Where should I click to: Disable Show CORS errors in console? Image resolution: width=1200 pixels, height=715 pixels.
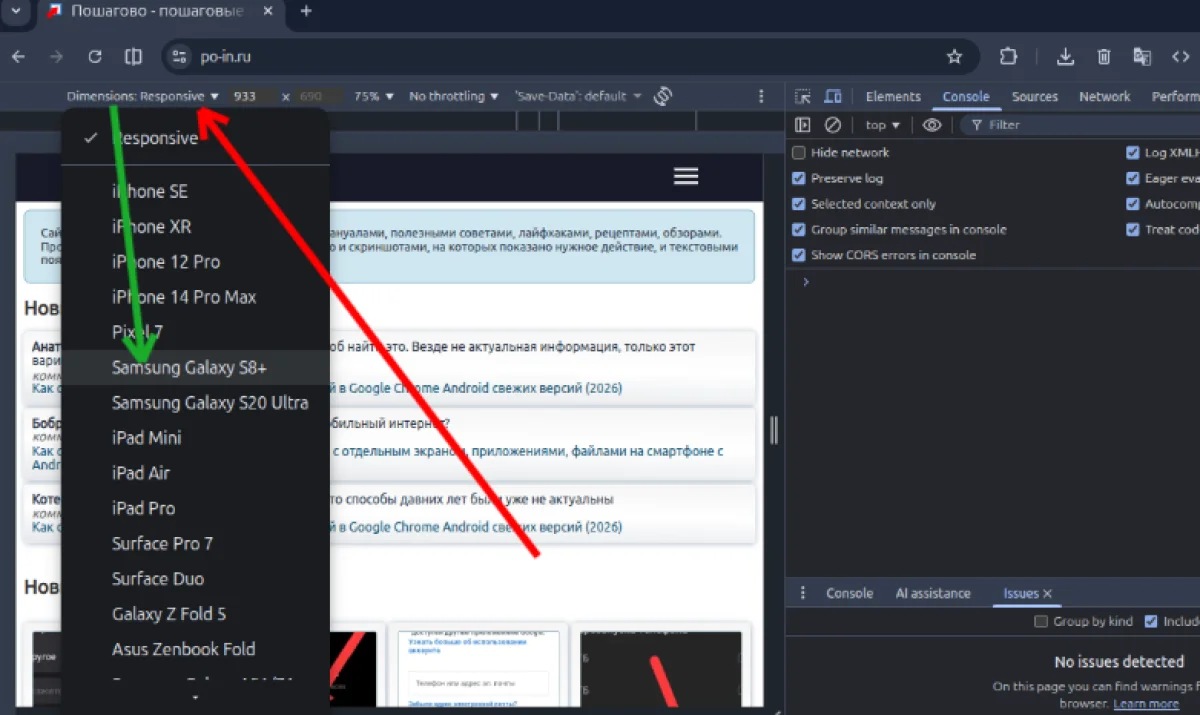point(799,255)
